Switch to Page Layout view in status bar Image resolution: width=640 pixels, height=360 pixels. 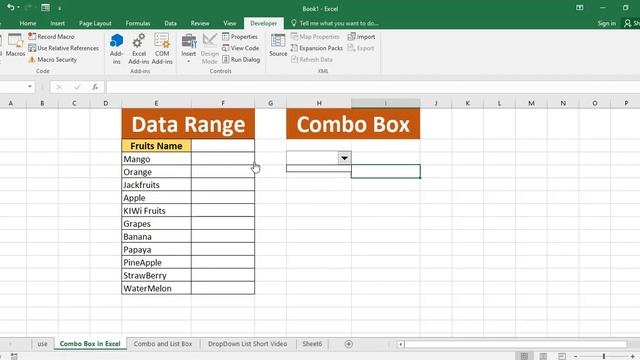(x=543, y=356)
